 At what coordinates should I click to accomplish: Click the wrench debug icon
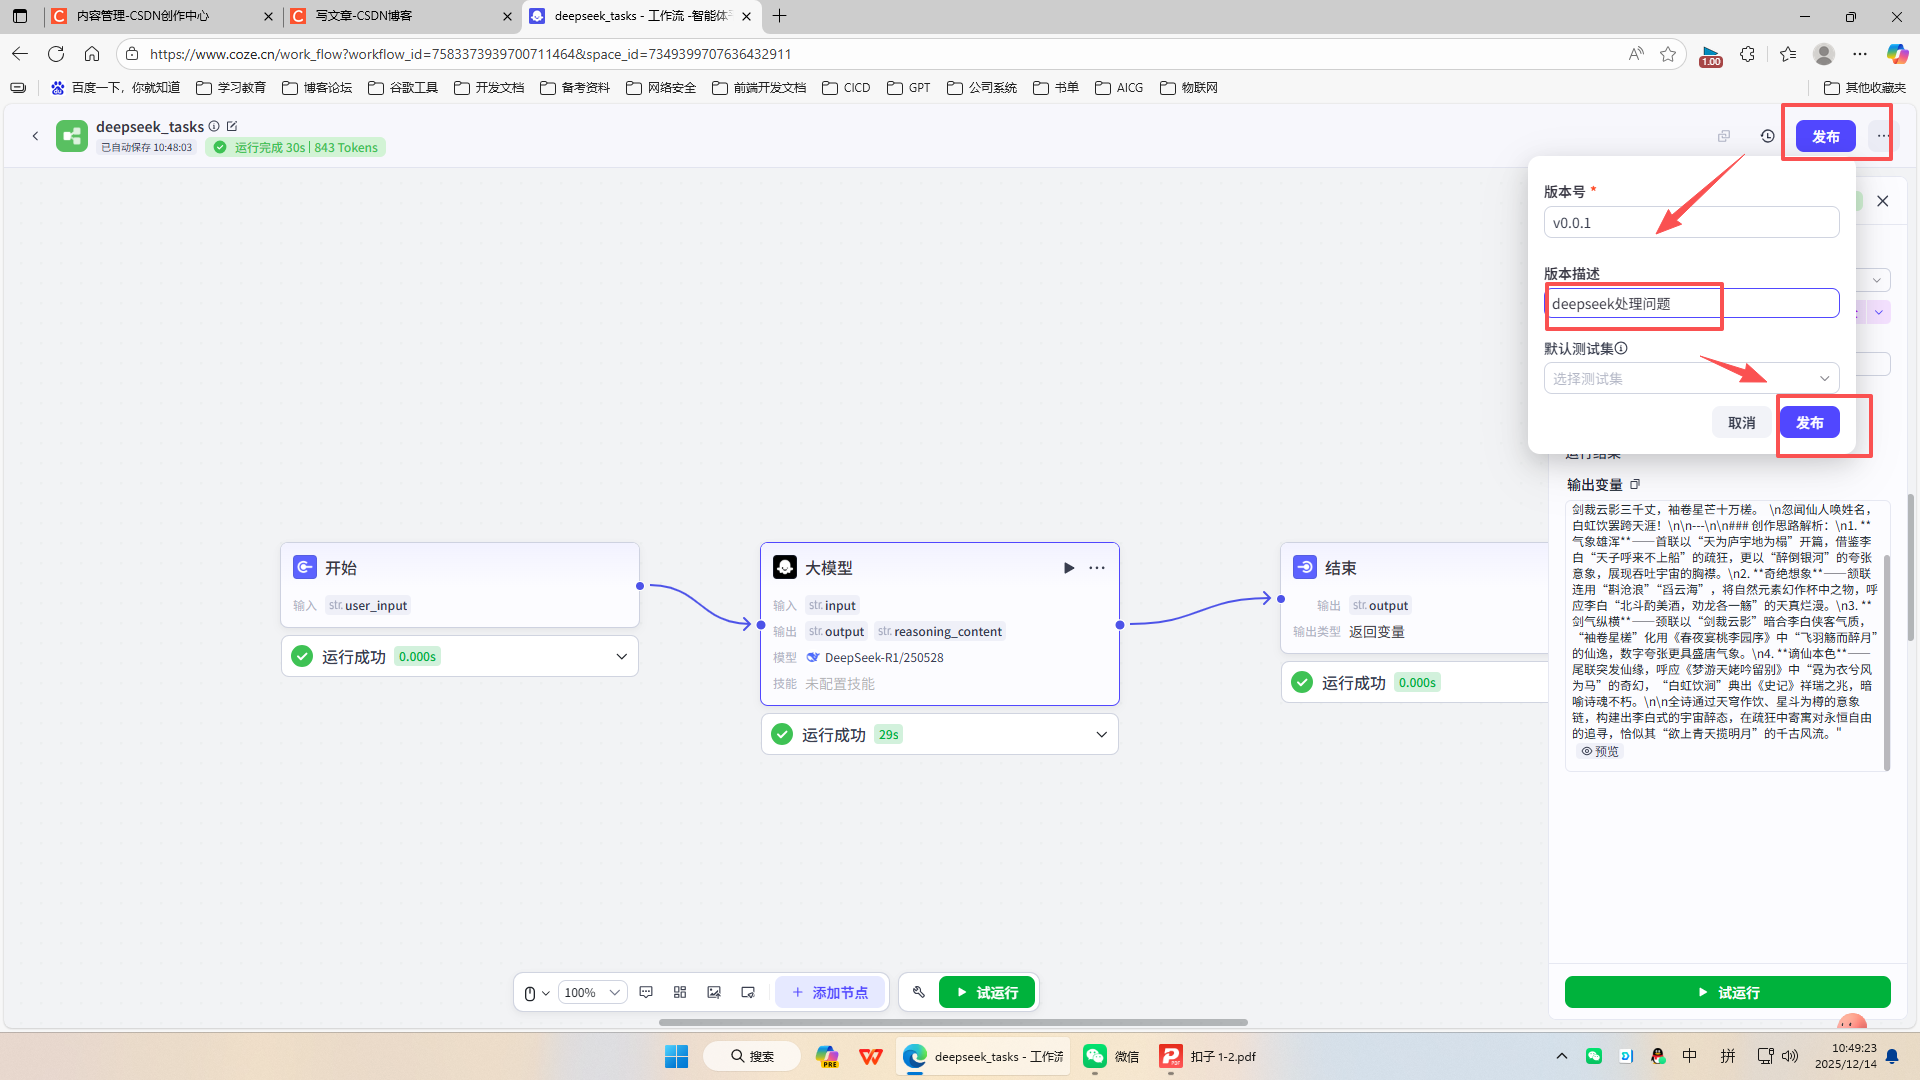pos(919,992)
